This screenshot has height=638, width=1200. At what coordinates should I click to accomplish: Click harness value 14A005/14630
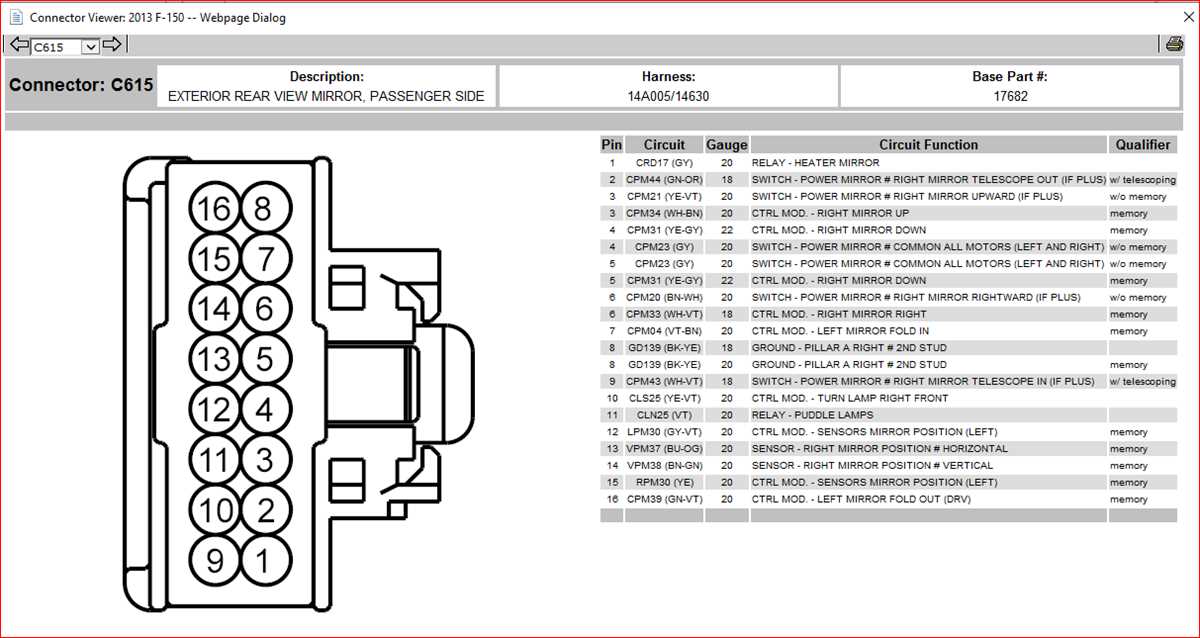pyautogui.click(x=668, y=97)
